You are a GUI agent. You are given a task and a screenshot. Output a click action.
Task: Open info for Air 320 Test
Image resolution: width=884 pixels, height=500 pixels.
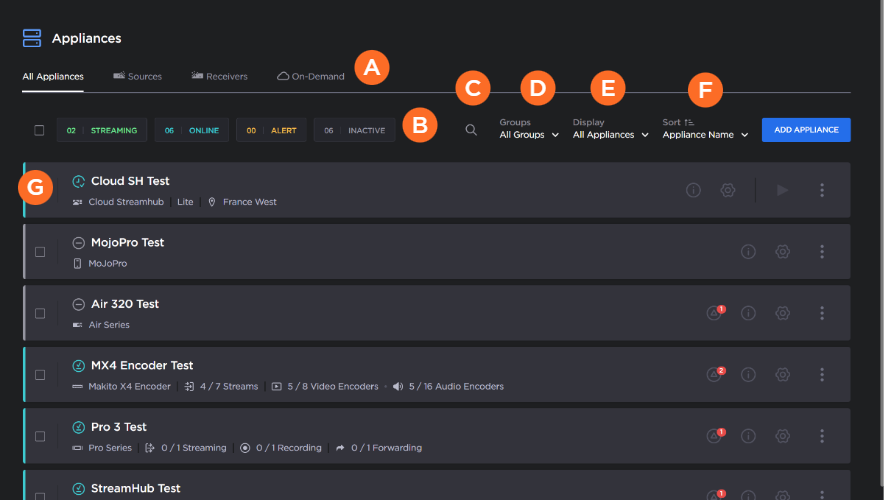point(748,313)
